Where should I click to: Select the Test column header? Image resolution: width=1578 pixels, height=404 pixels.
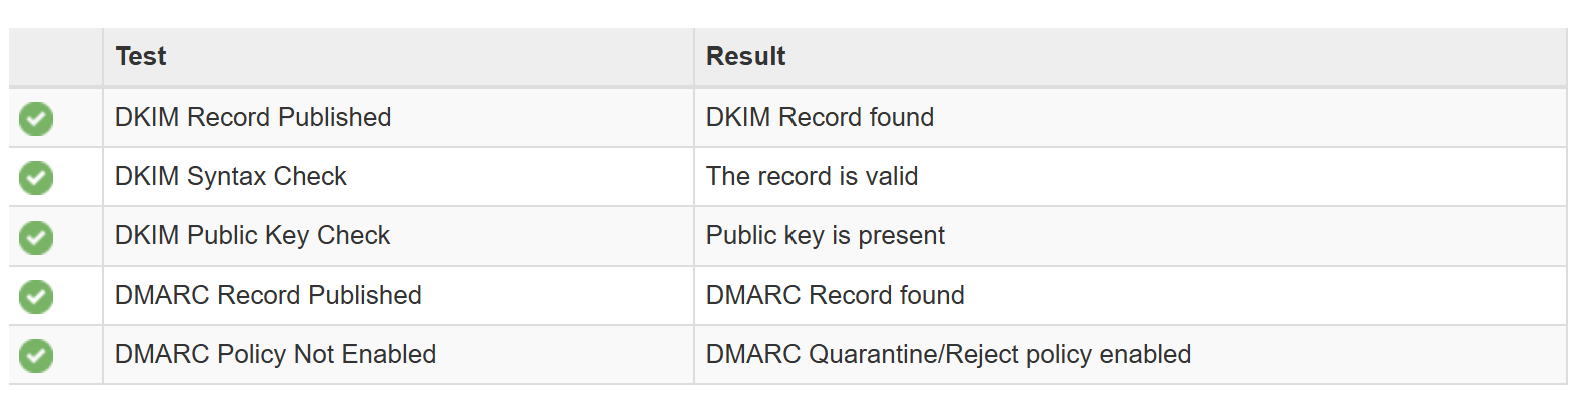pyautogui.click(x=141, y=56)
